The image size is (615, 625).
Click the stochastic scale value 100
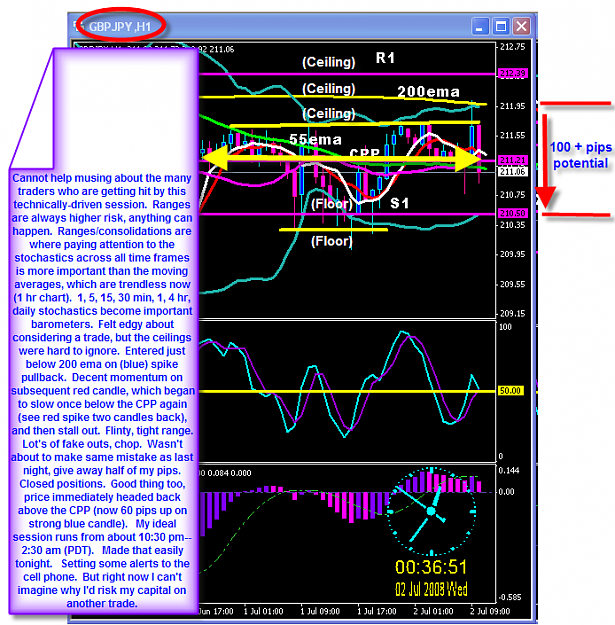pos(505,327)
